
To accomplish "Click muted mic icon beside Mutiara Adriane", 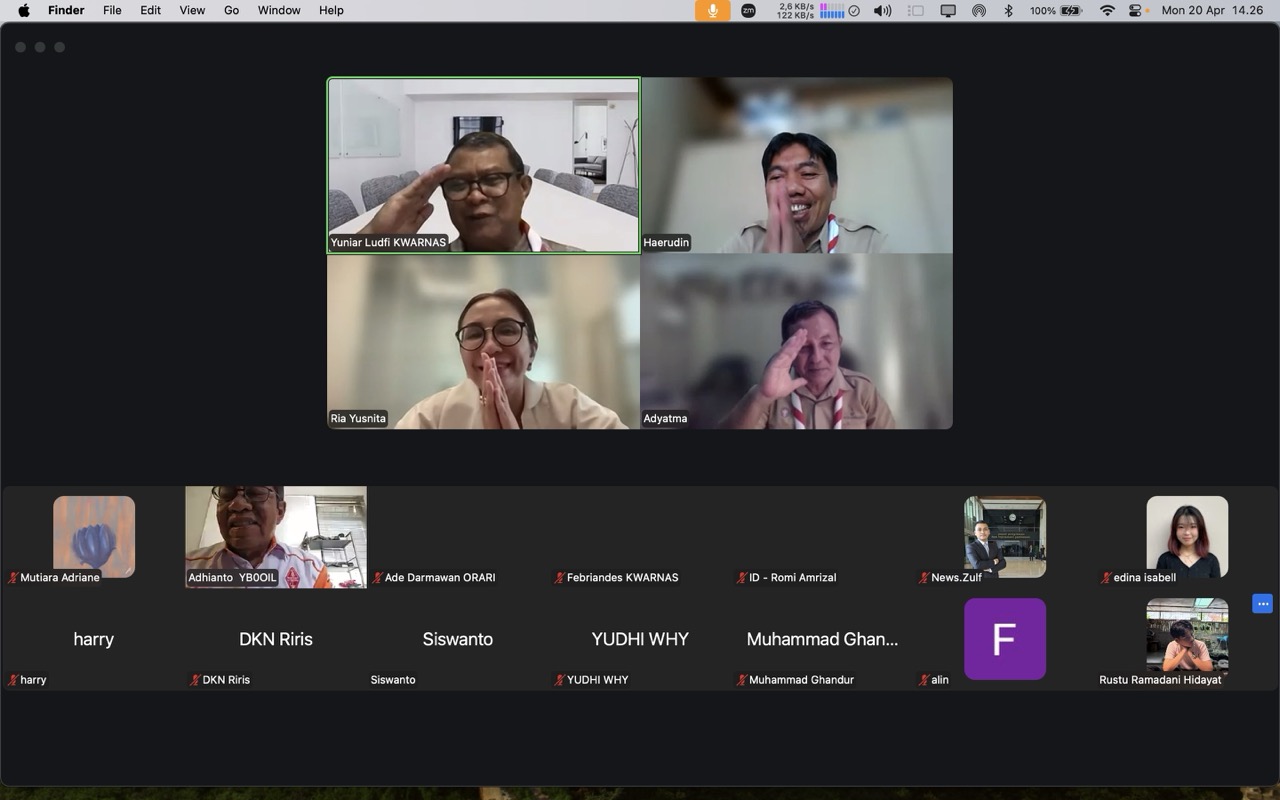I will (13, 578).
